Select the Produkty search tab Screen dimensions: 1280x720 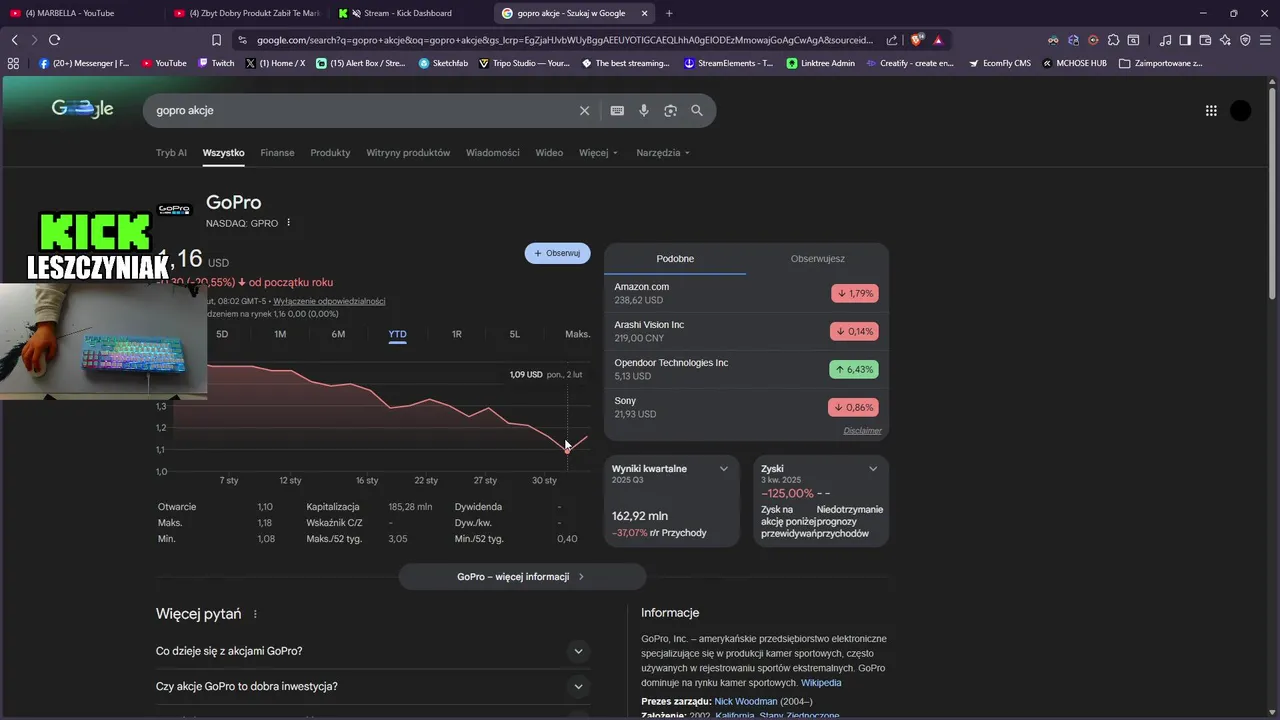click(330, 153)
